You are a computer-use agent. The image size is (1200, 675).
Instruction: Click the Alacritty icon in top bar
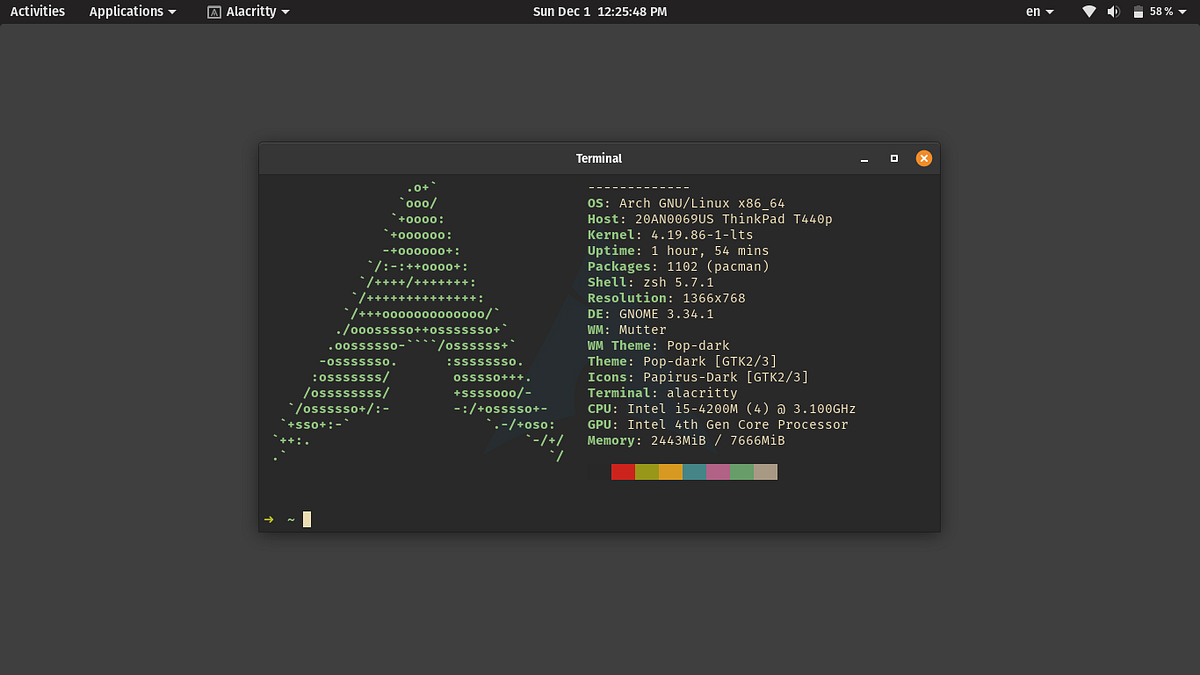(214, 12)
